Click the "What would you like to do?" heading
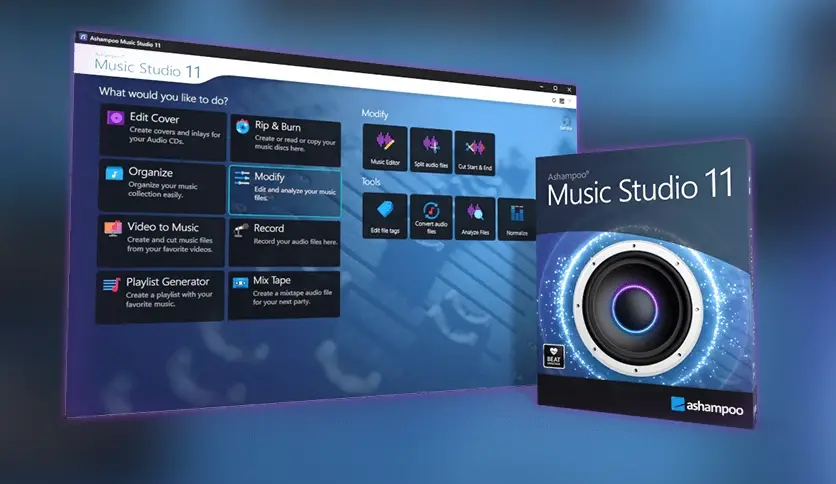The image size is (836, 484). (164, 95)
